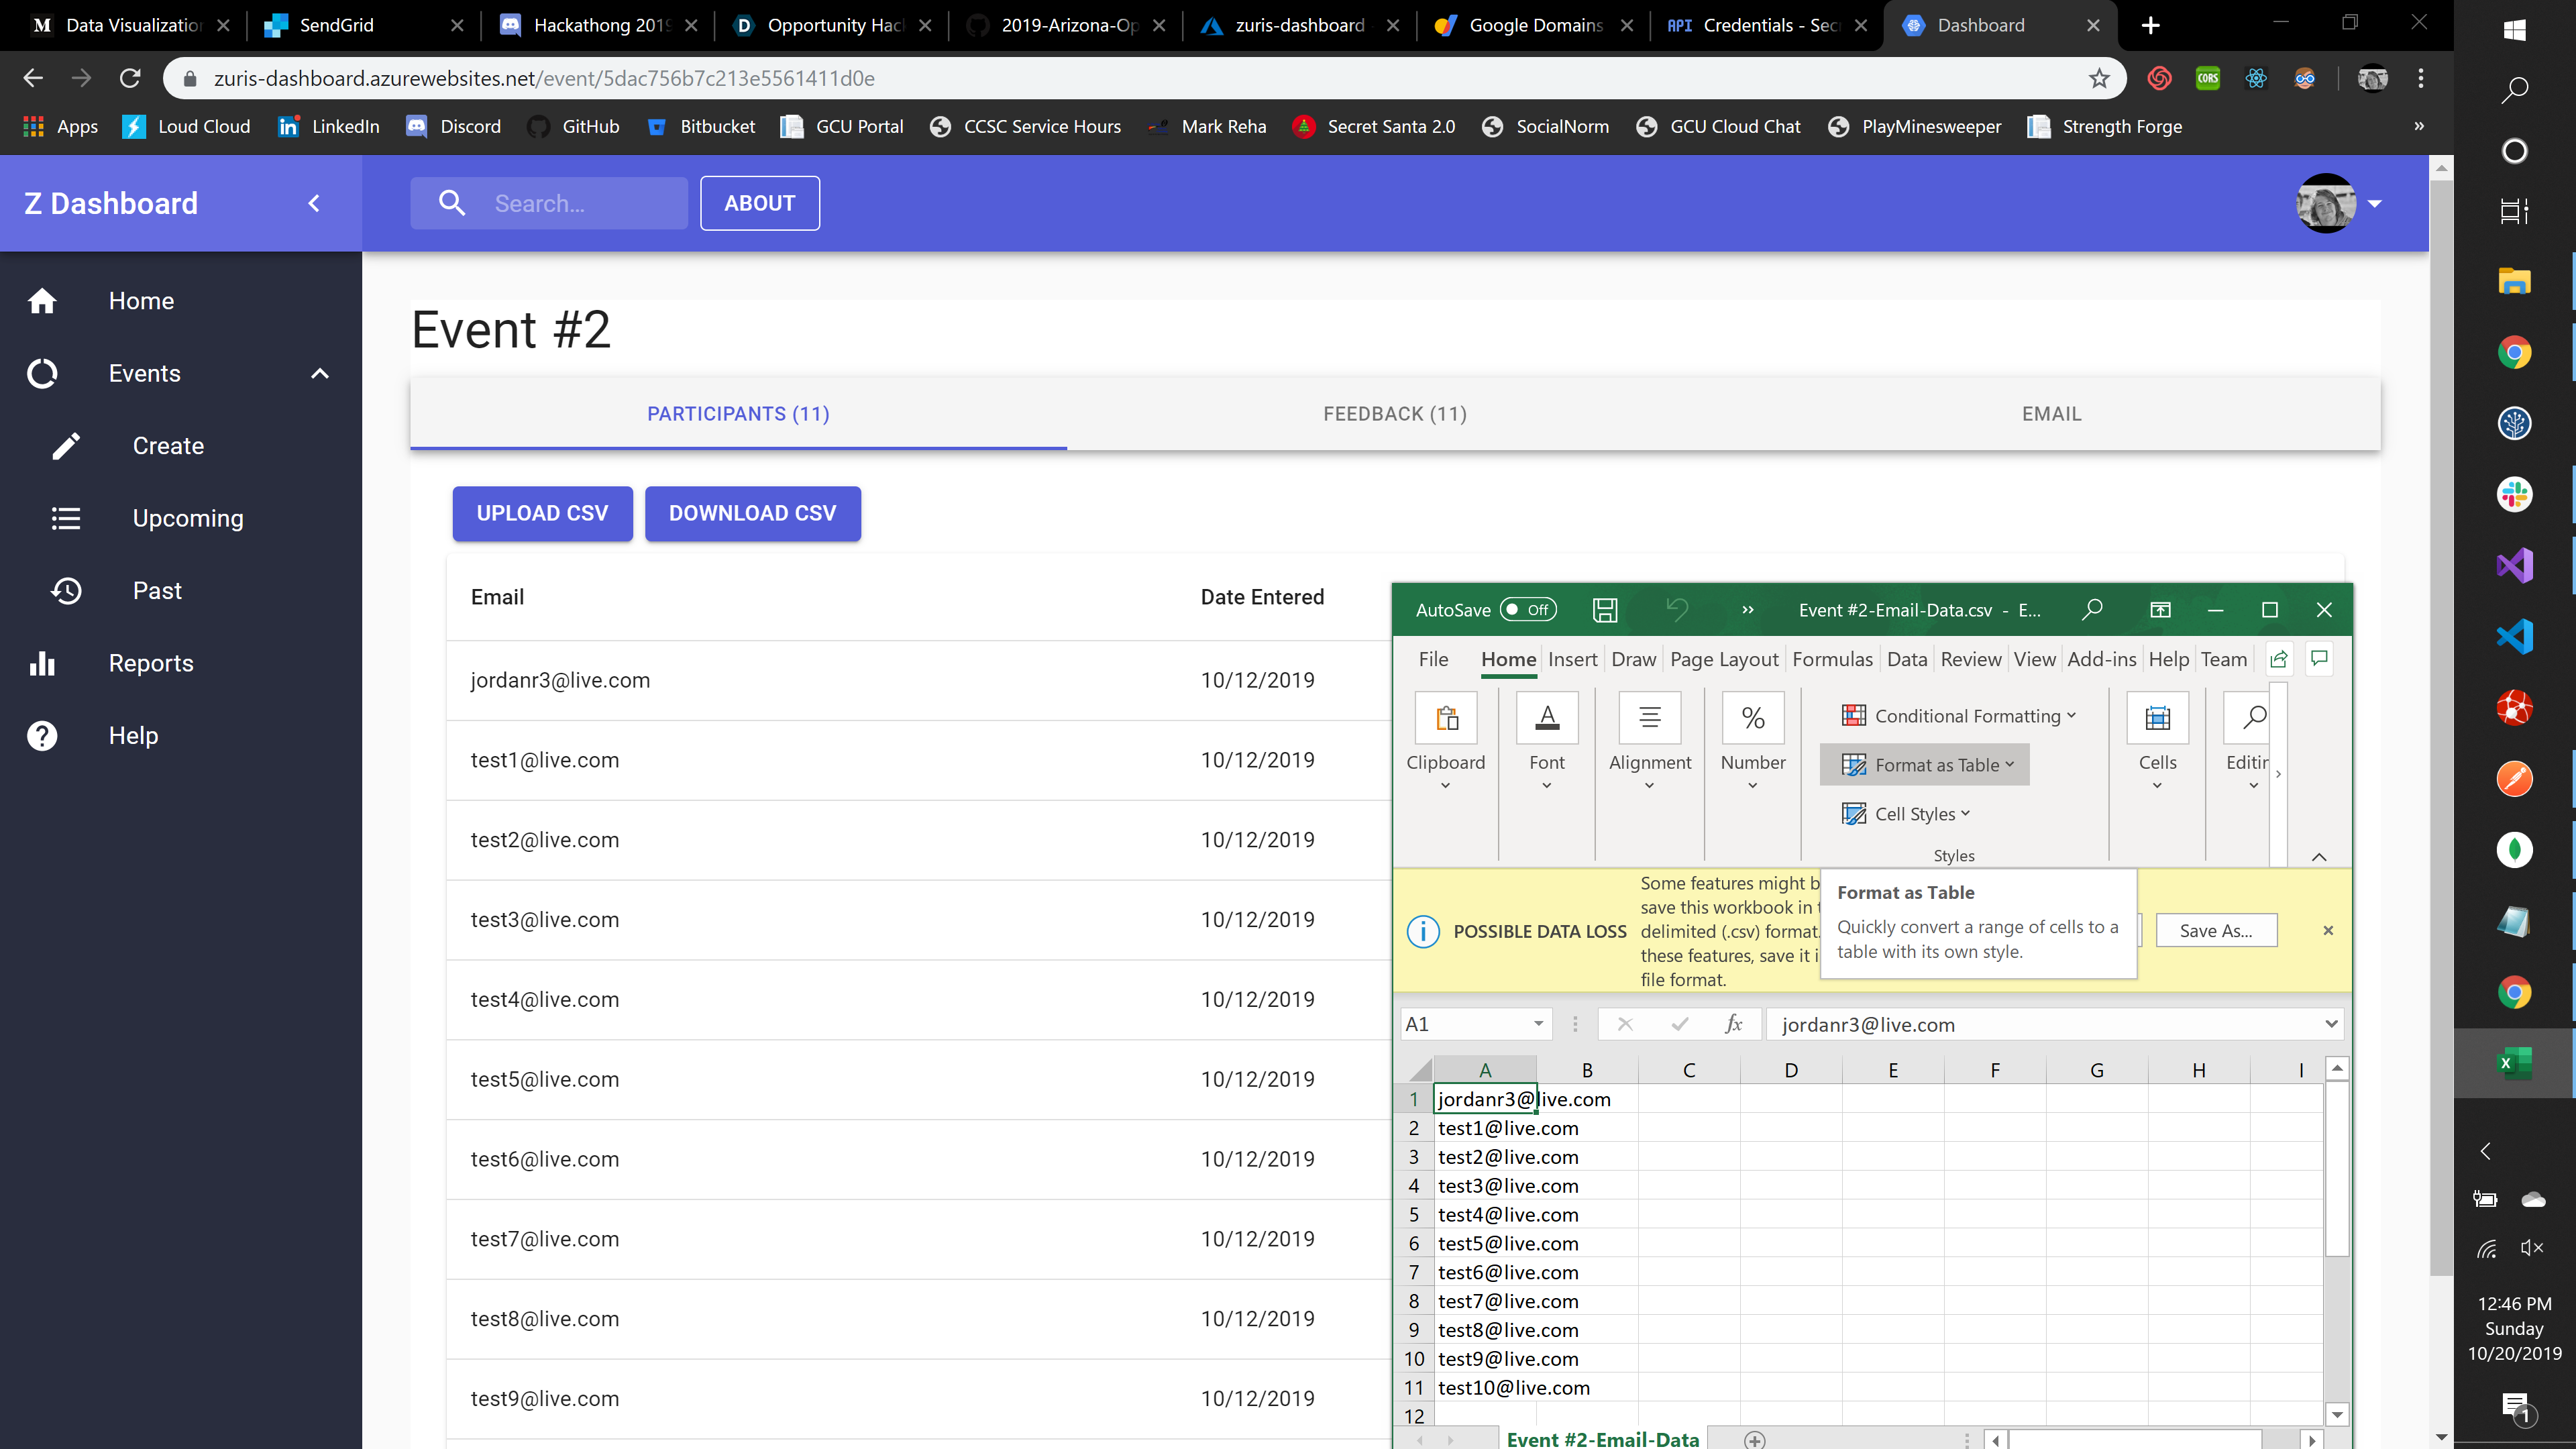Open the Clipboard paste icon group
Image resolution: width=2576 pixels, height=1449 pixels.
[1446, 718]
